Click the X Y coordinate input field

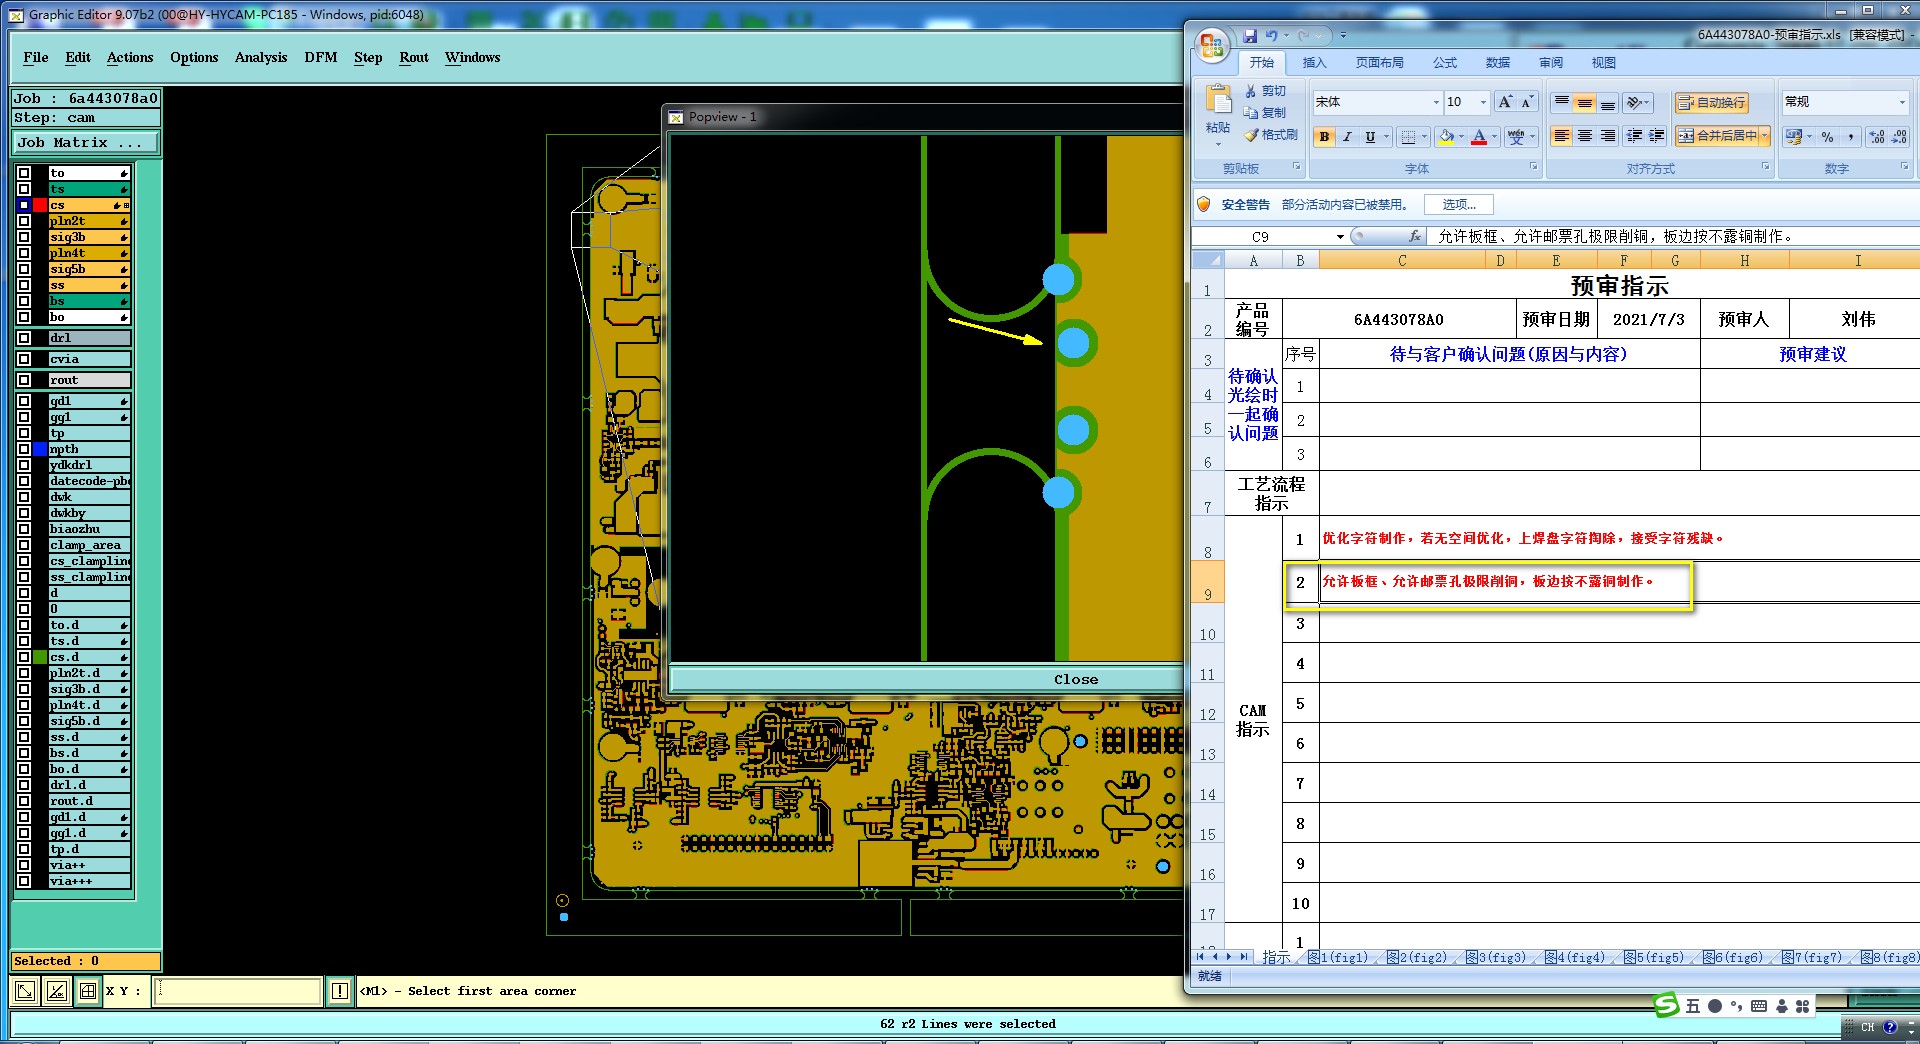tap(238, 991)
